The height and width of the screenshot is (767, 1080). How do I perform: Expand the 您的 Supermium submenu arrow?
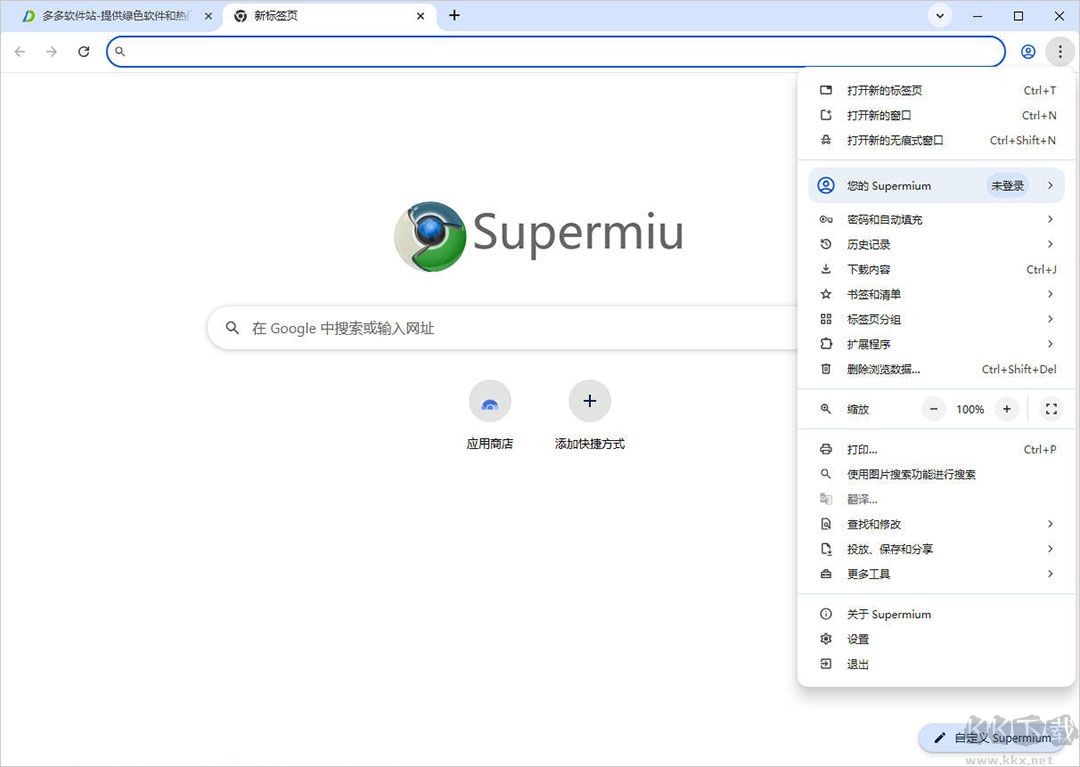[x=1050, y=185]
